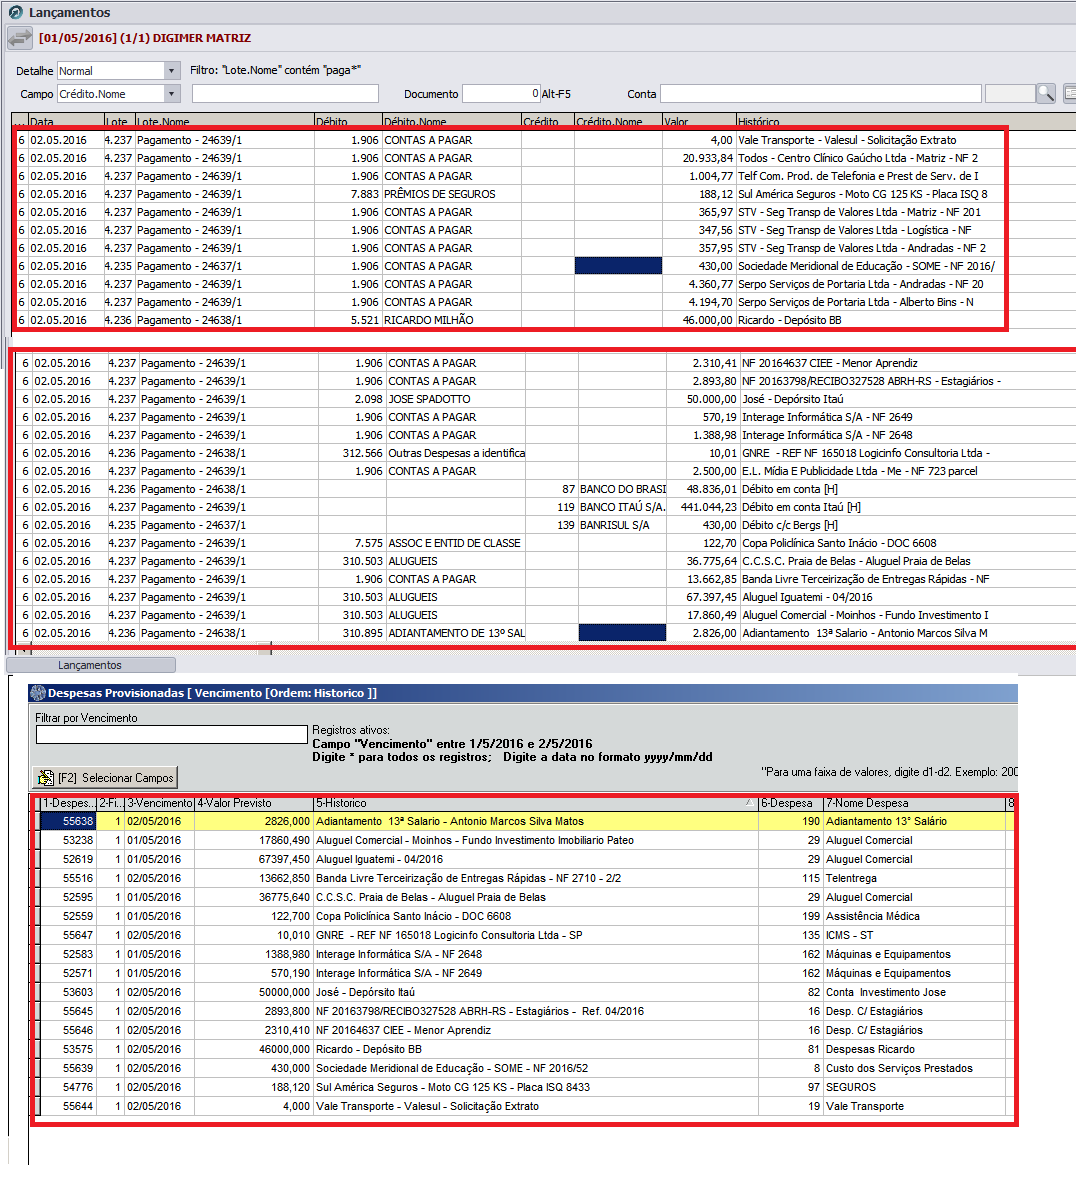Click the BANCO DO BRASI credit cell
The width and height of the screenshot is (1076, 1194).
click(x=622, y=489)
